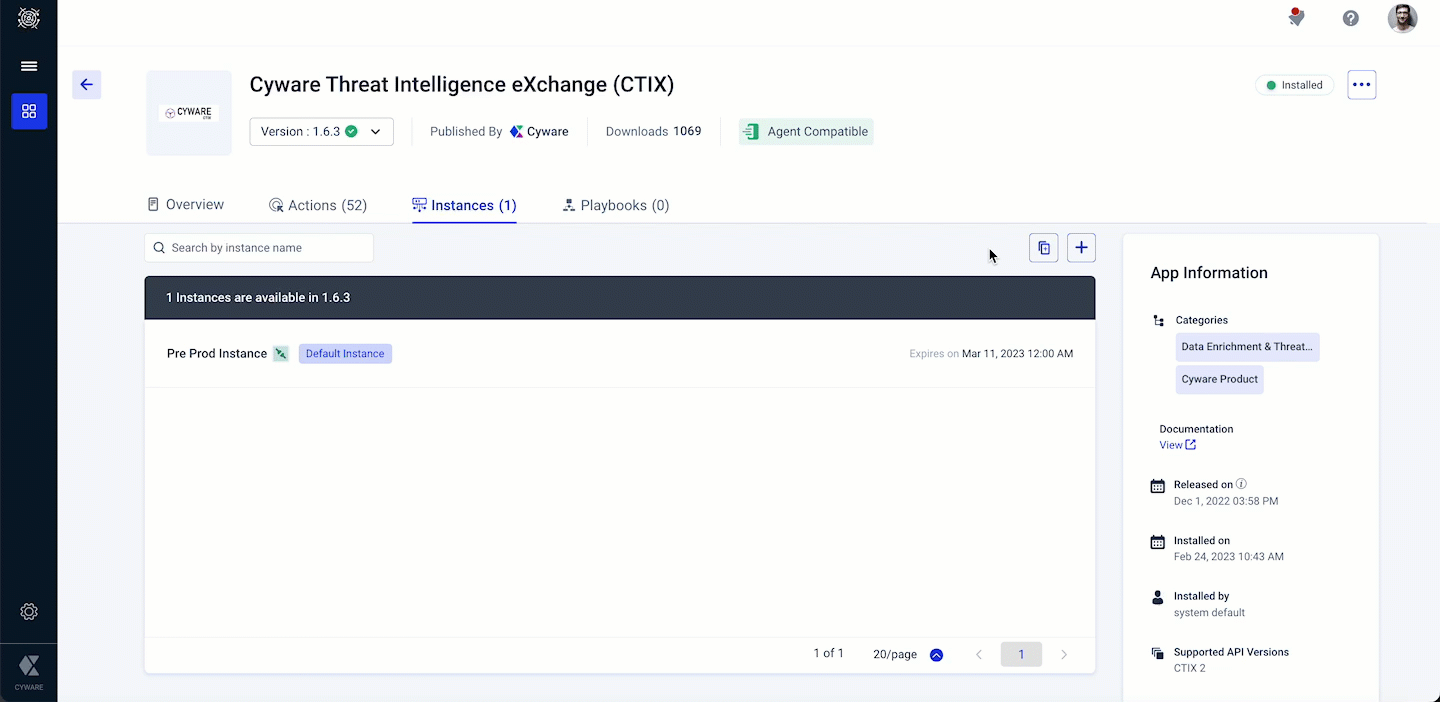Screen dimensions: 1440x702
Task: Switch to the Actions (52) tab
Action: point(318,205)
